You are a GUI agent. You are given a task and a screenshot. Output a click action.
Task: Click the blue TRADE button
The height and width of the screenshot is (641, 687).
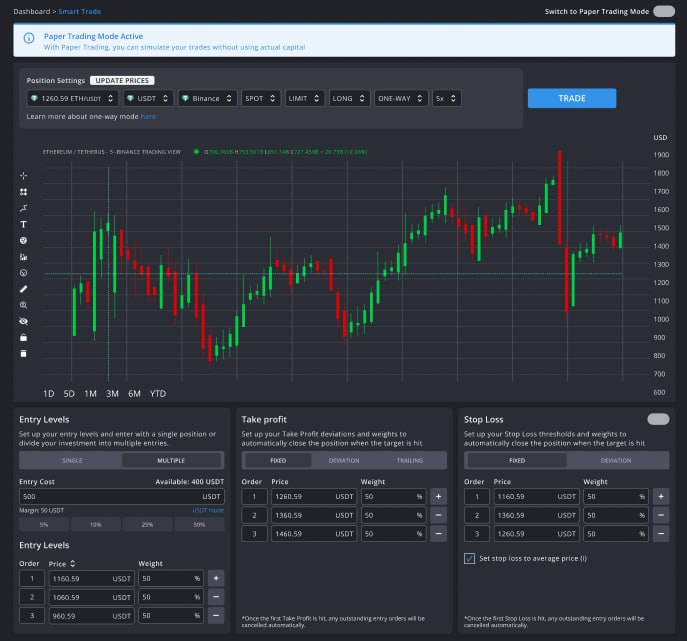click(x=572, y=99)
